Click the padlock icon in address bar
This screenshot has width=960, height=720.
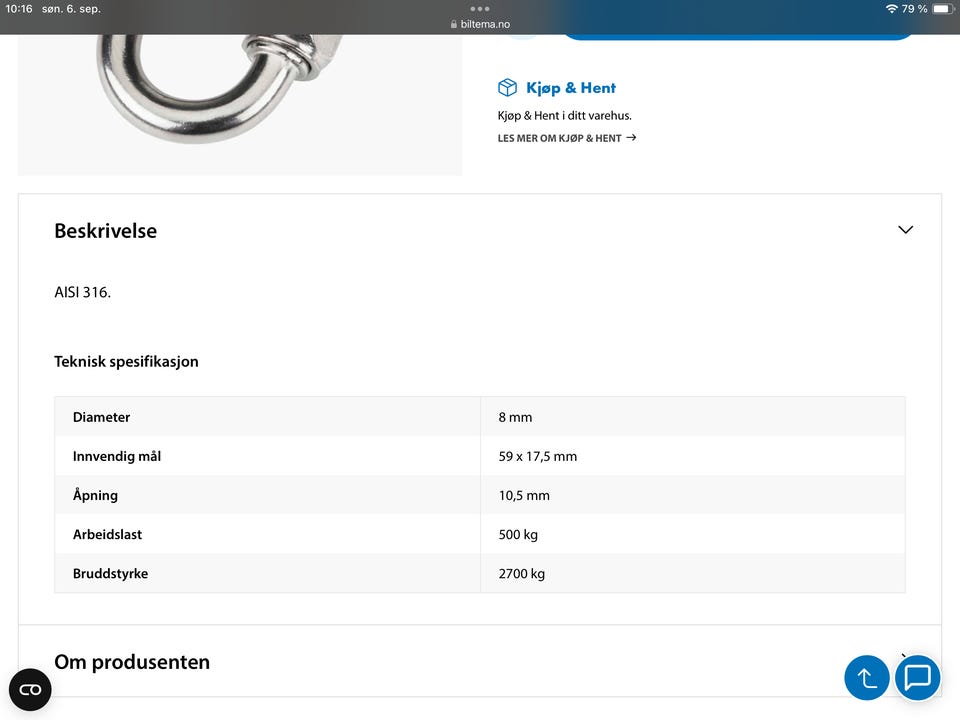pyautogui.click(x=454, y=24)
